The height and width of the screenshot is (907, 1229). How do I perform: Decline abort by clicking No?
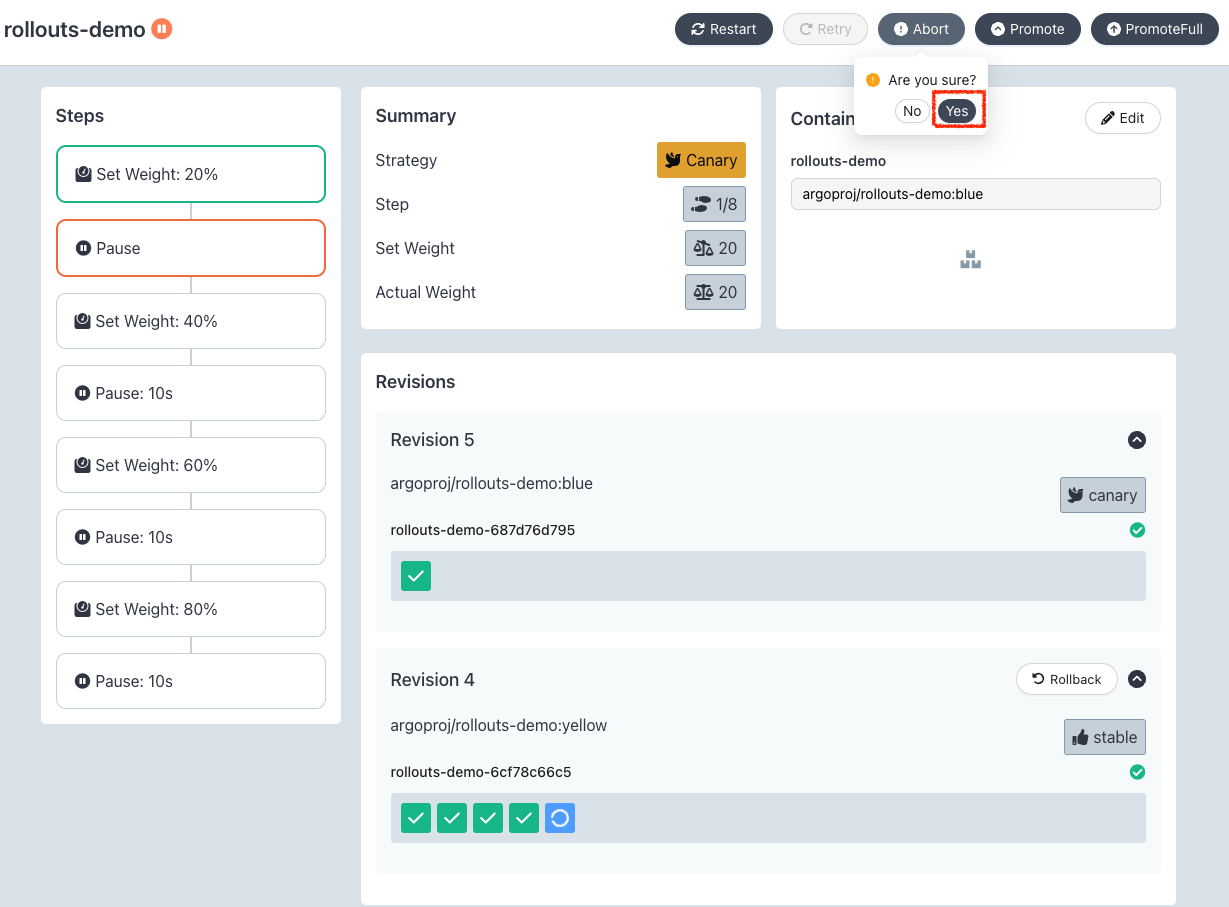[912, 111]
